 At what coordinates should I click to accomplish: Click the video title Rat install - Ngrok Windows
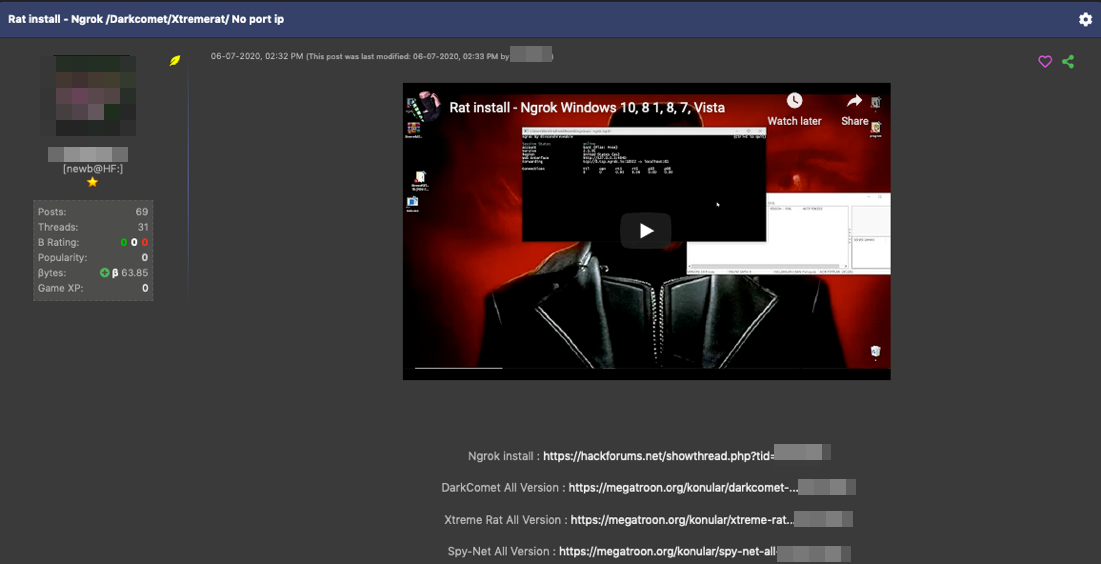click(587, 107)
